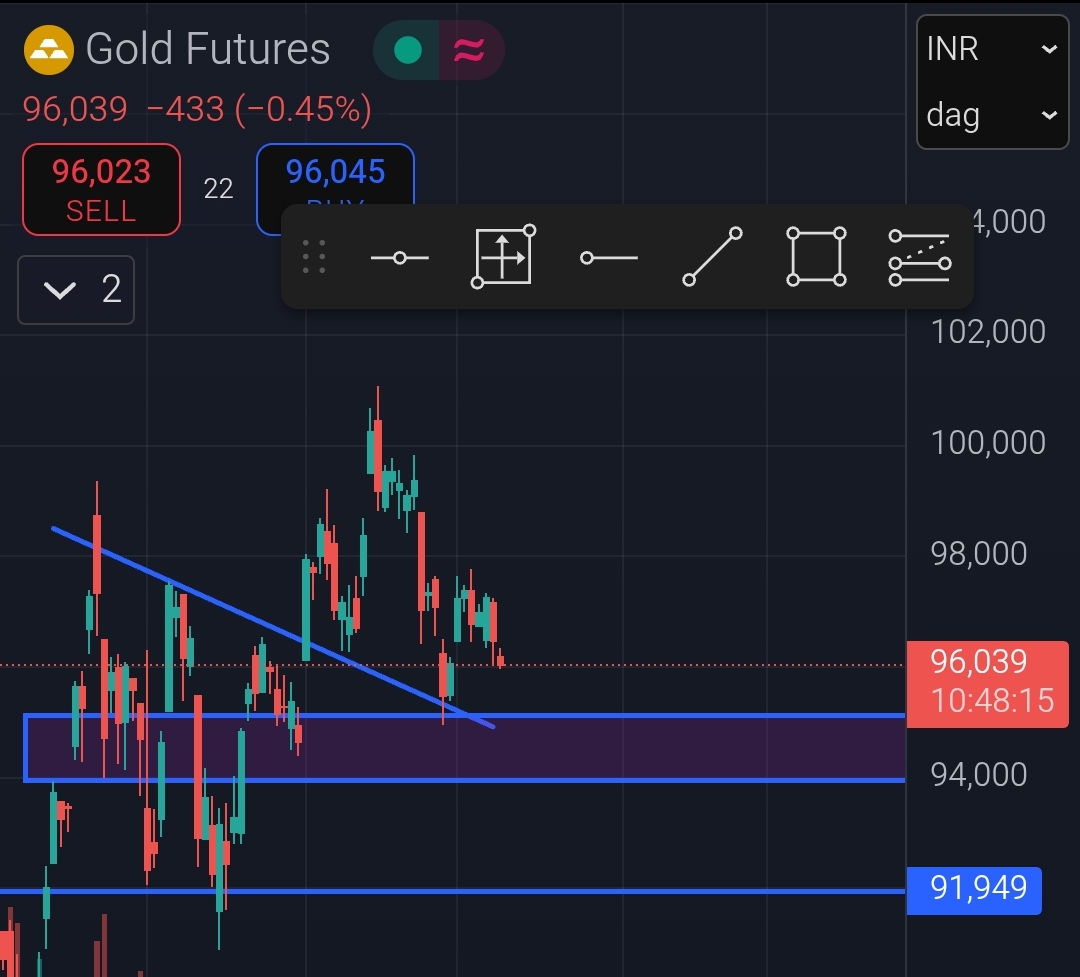
Task: Open the Fibonacci retracement tool
Action: click(x=918, y=258)
